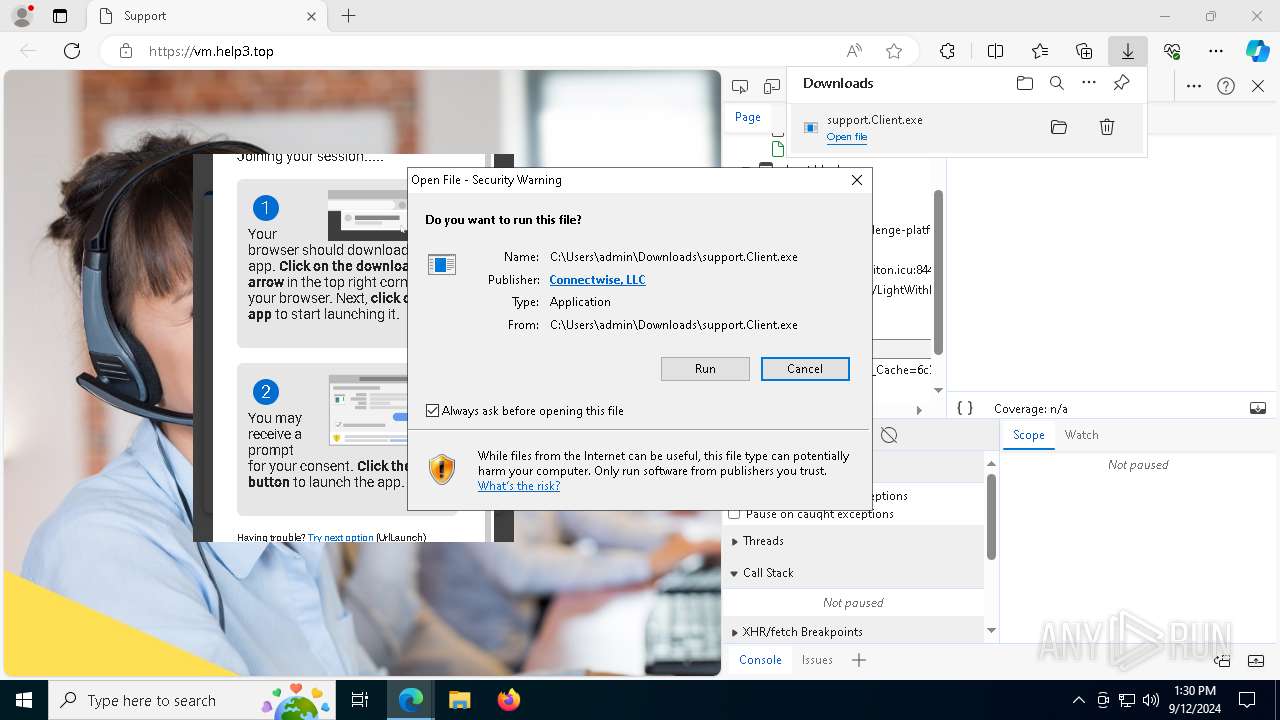Open Edge Settings and more menu

[x=1216, y=51]
